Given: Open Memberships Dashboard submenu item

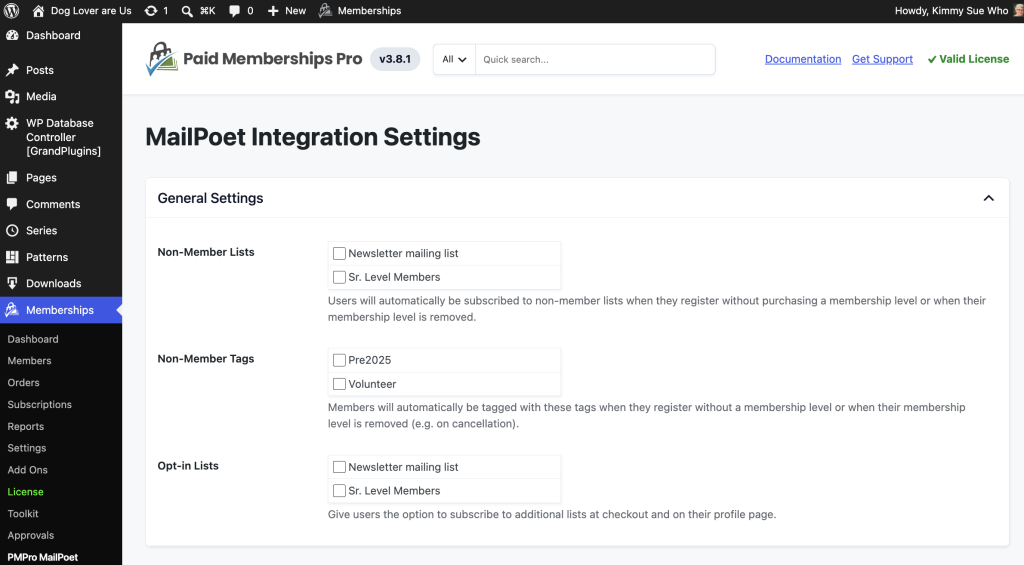Looking at the screenshot, I should tap(33, 339).
